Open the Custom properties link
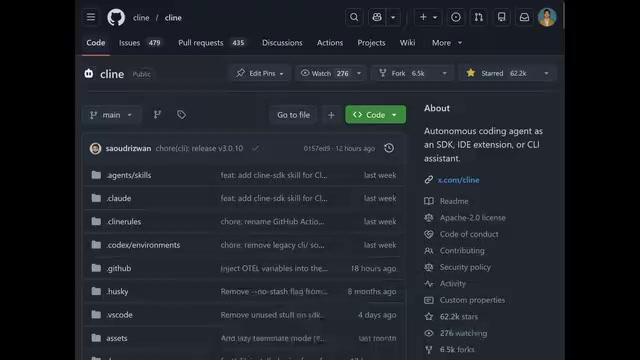Viewport: 640px width, 360px height. [472, 300]
